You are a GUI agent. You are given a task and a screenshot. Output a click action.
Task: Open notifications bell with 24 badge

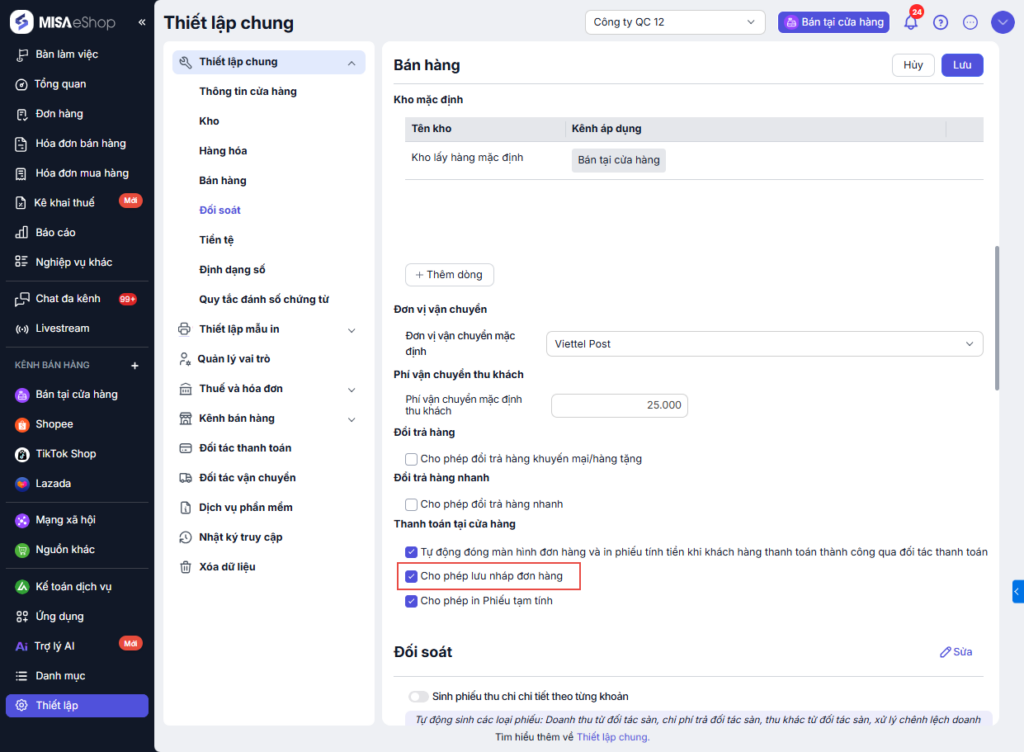911,22
